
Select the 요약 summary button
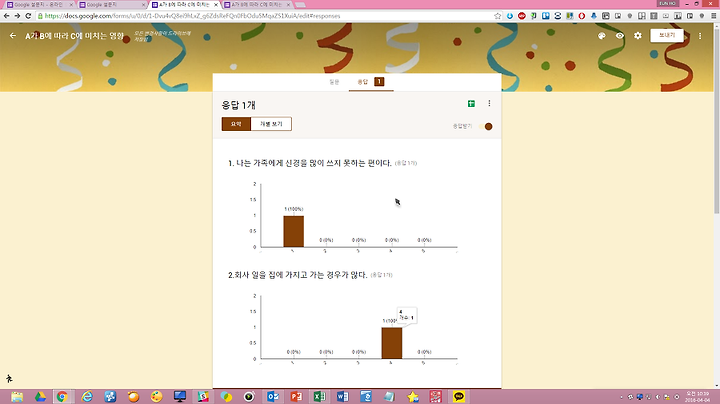pyautogui.click(x=236, y=124)
